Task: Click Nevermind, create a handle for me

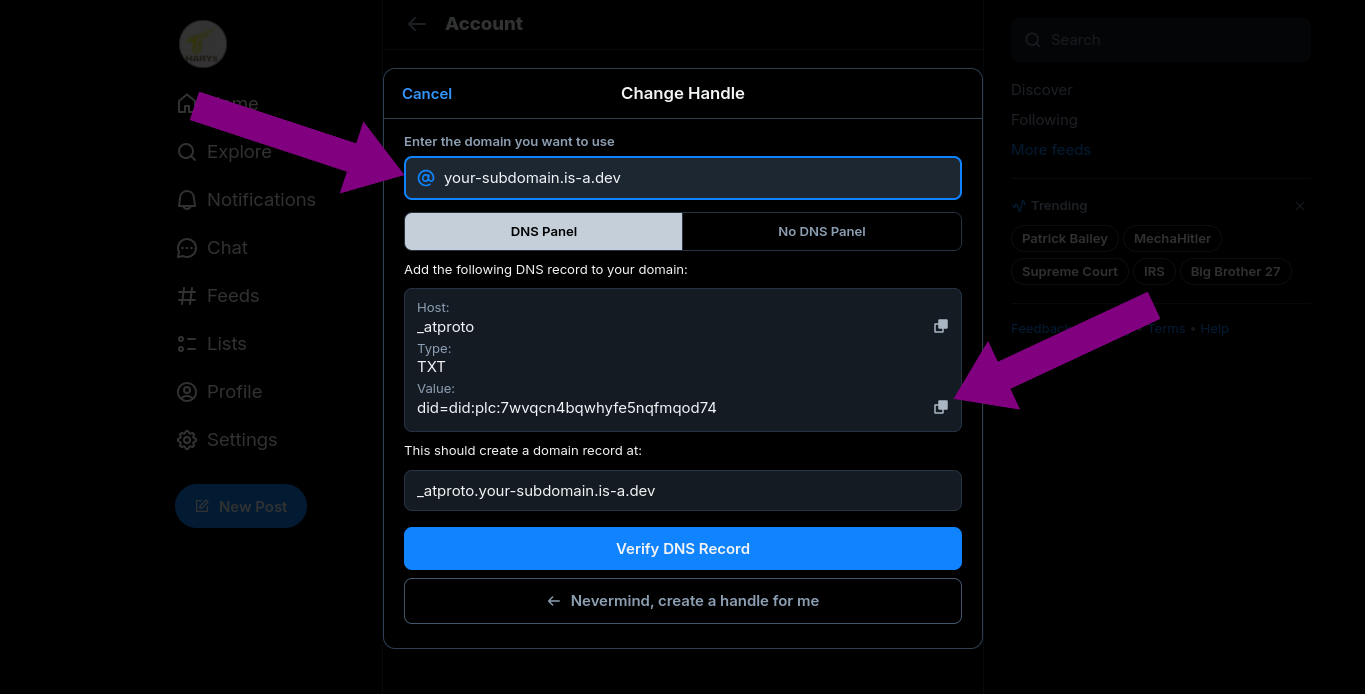Action: point(683,601)
